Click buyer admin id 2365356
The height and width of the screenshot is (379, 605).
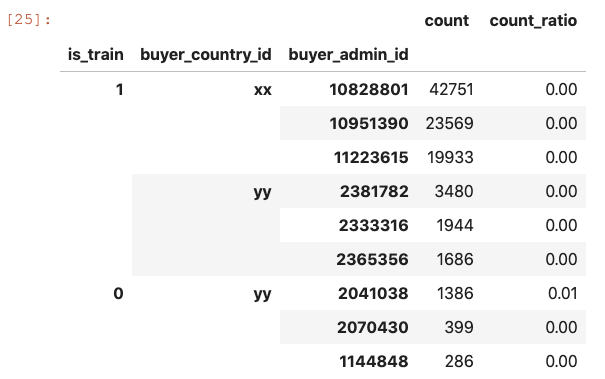372,259
